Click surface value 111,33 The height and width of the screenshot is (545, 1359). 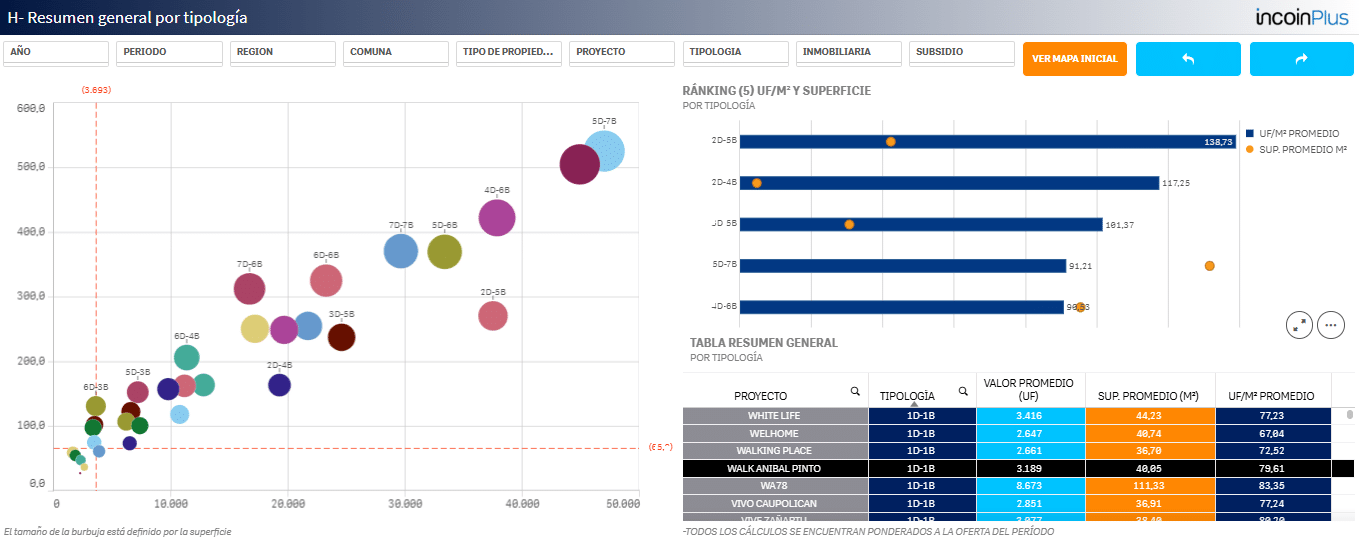(x=1149, y=485)
